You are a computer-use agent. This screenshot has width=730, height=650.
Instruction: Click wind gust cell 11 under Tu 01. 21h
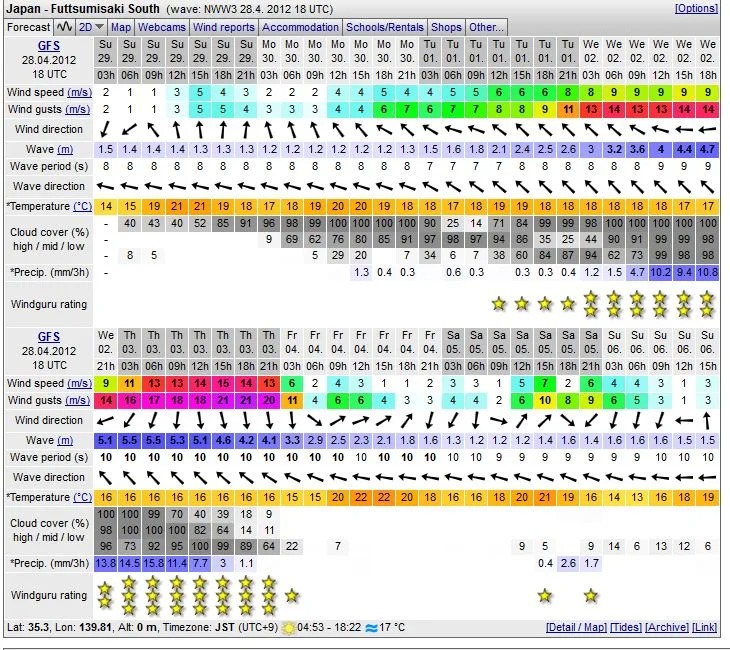[x=568, y=109]
